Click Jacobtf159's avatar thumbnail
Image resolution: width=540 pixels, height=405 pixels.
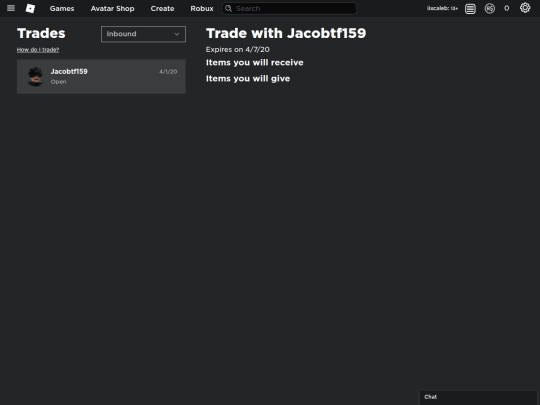[35, 76]
